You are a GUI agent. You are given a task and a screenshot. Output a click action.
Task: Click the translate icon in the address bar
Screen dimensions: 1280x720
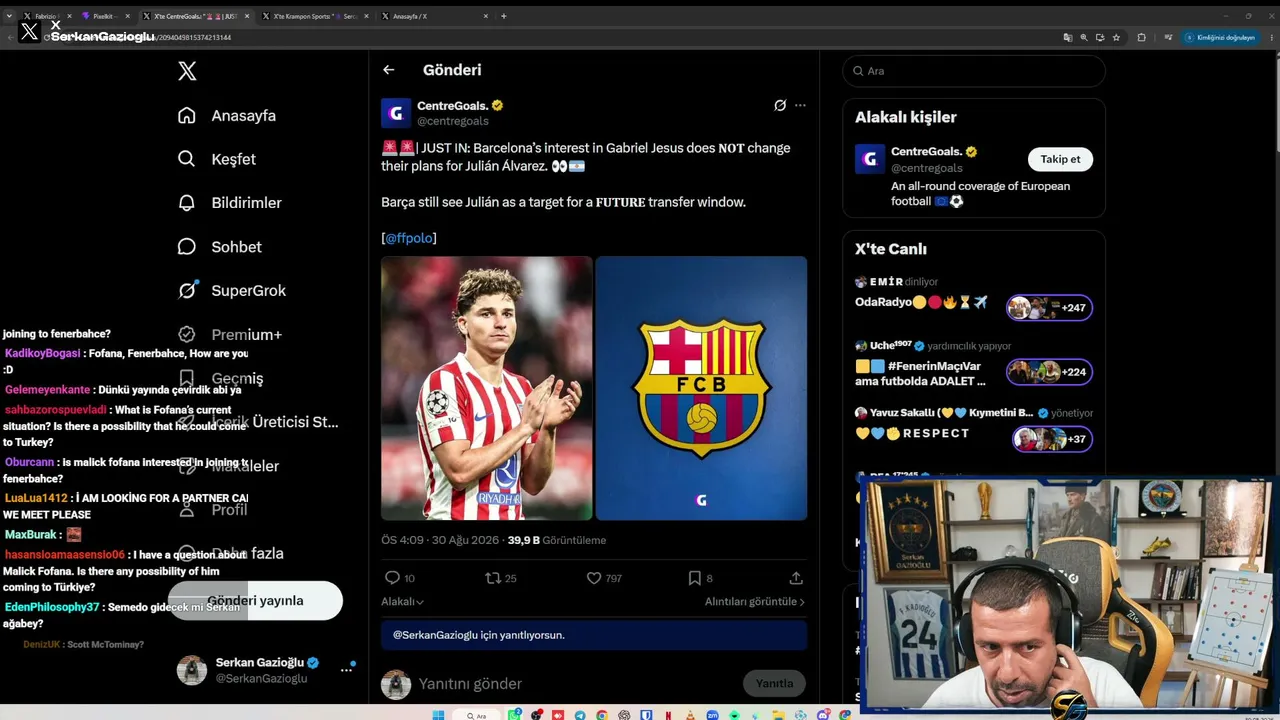[1068, 38]
